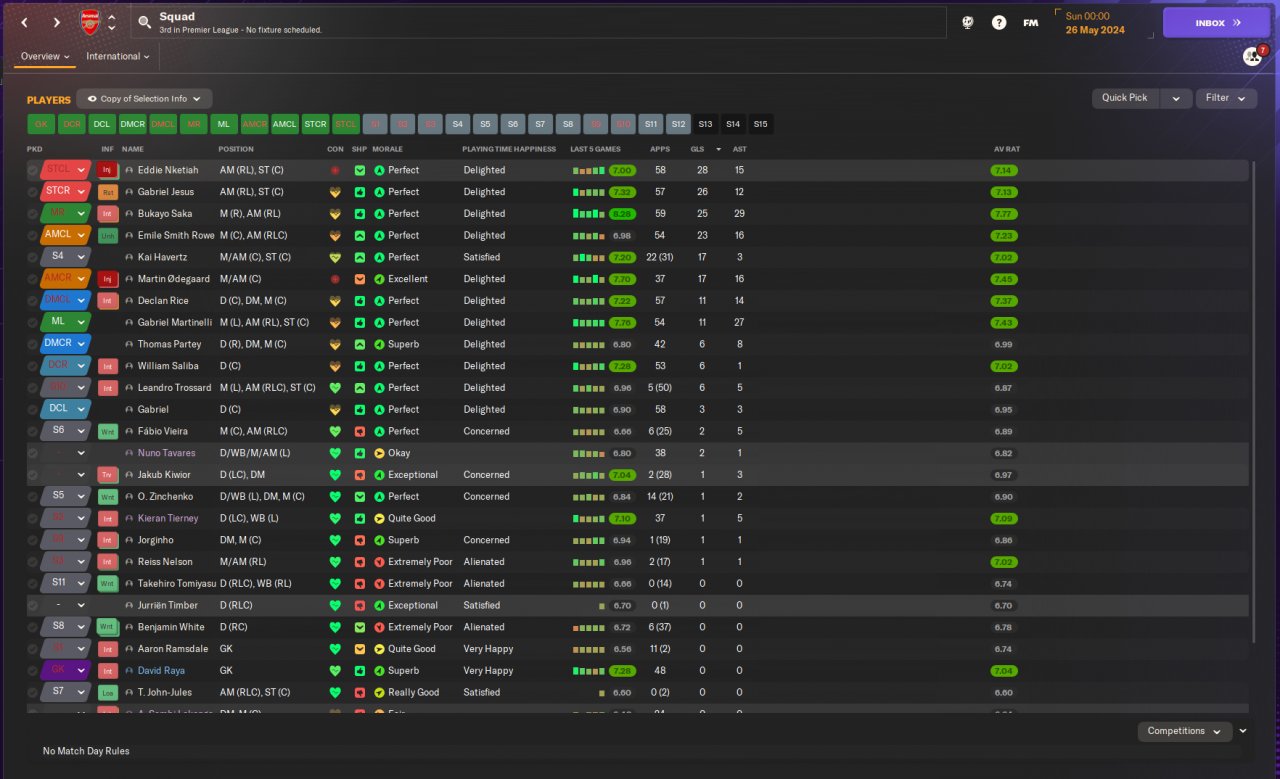Screen dimensions: 1280x779
Task: Click Emile Smith Rowe's Unh status icon
Action: click(107, 236)
